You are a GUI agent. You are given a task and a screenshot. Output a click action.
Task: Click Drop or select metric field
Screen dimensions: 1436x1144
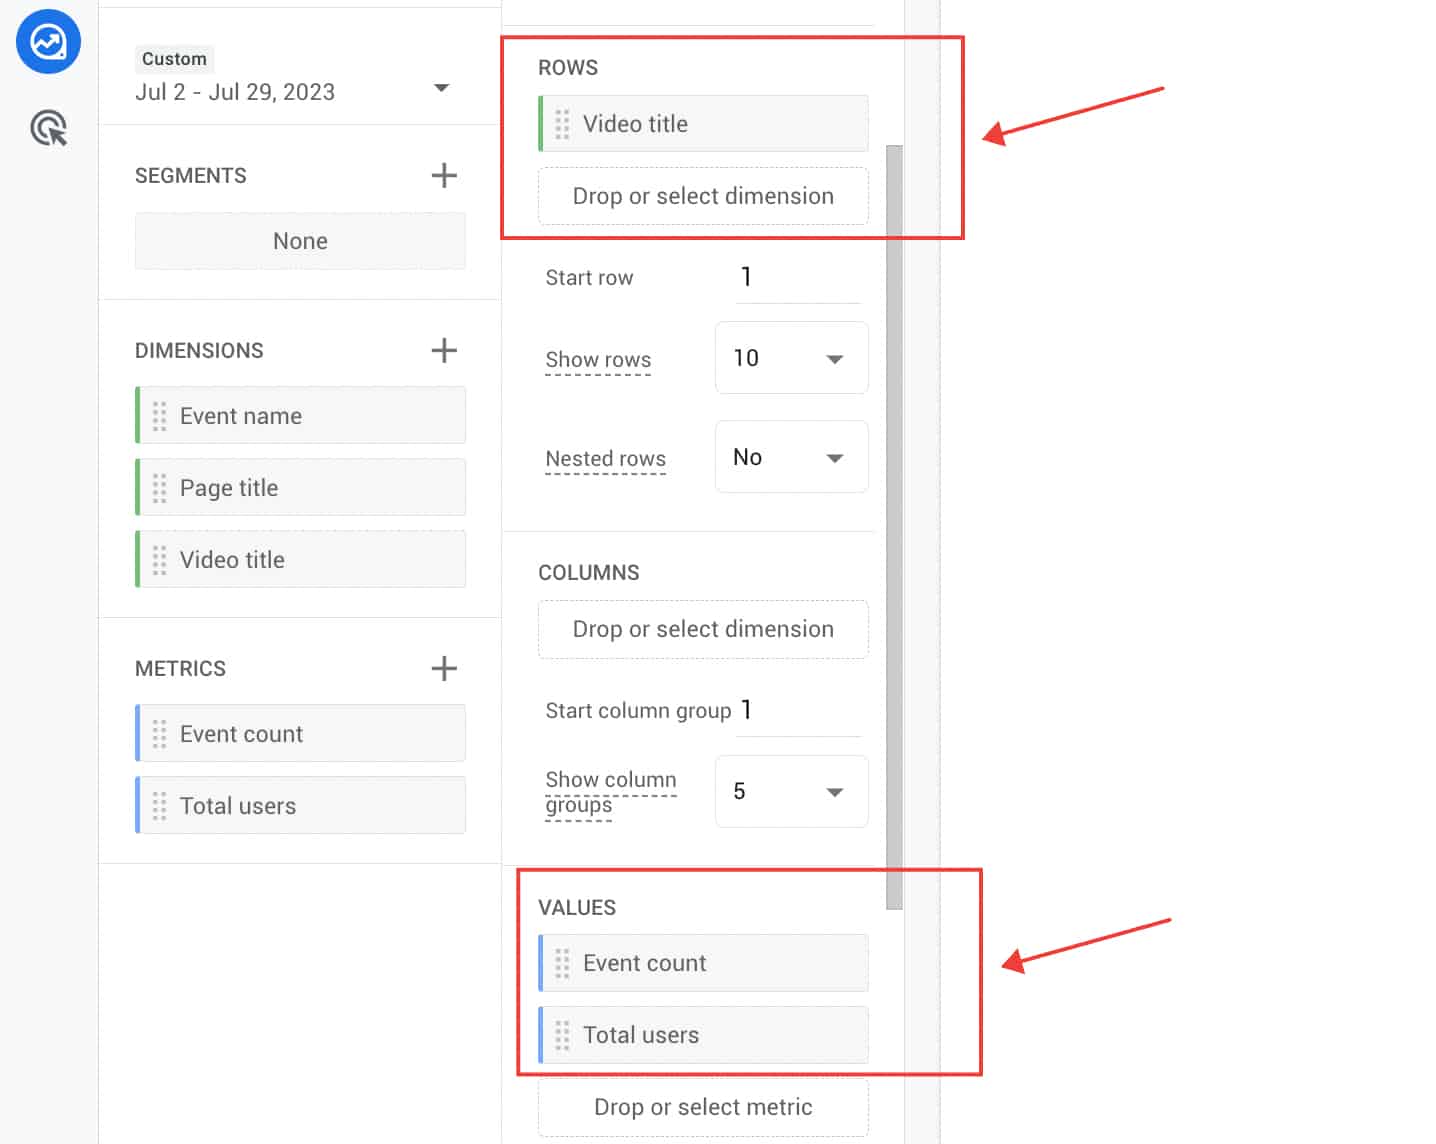pos(703,1107)
